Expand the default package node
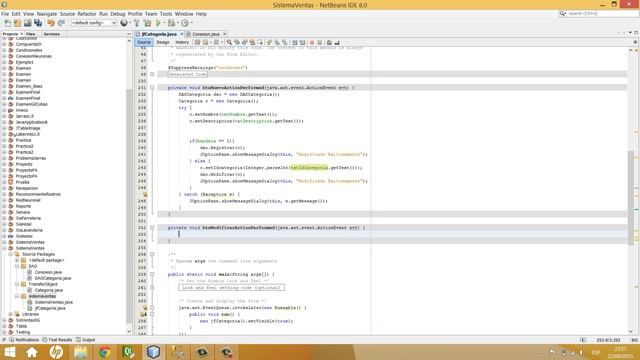The image size is (640, 360). (x=17, y=260)
